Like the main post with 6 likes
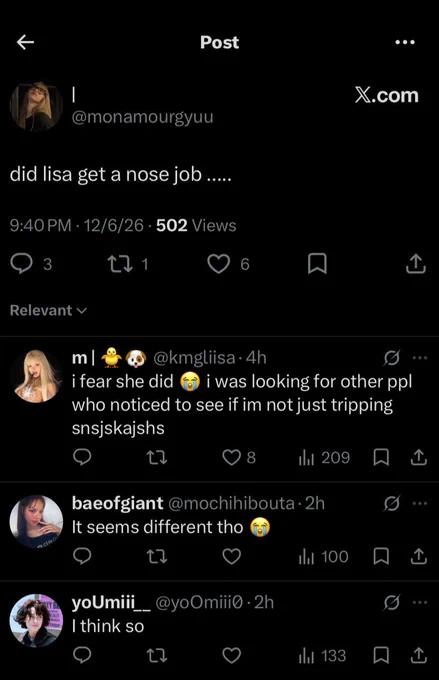This screenshot has height=680, width=439. pos(219,264)
